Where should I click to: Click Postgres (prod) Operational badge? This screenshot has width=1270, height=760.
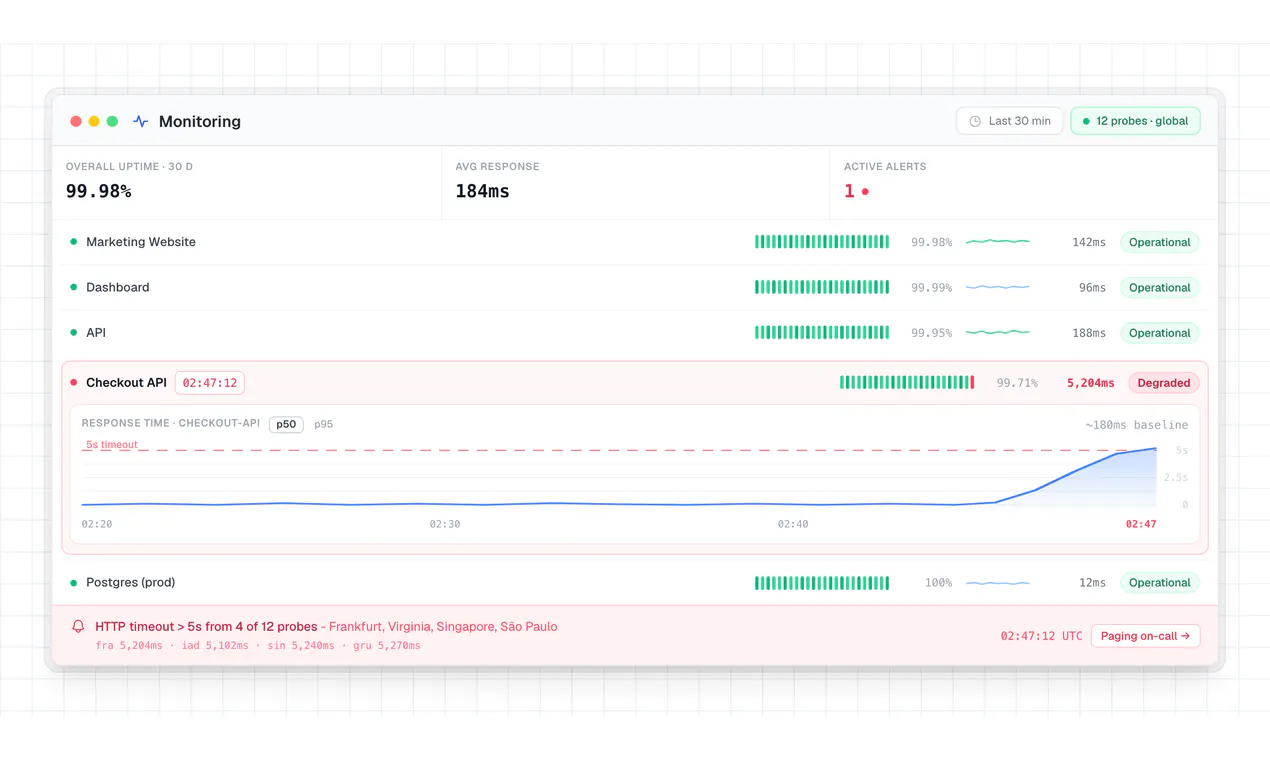[1159, 583]
